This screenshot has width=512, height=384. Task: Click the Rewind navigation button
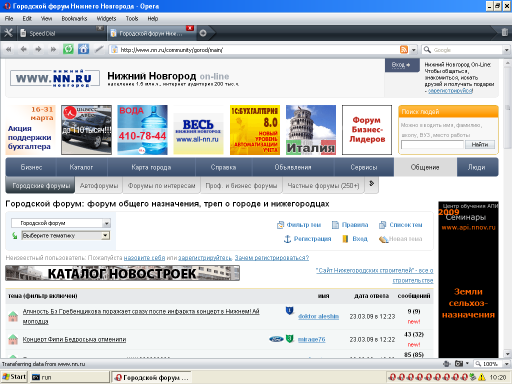click(x=9, y=50)
